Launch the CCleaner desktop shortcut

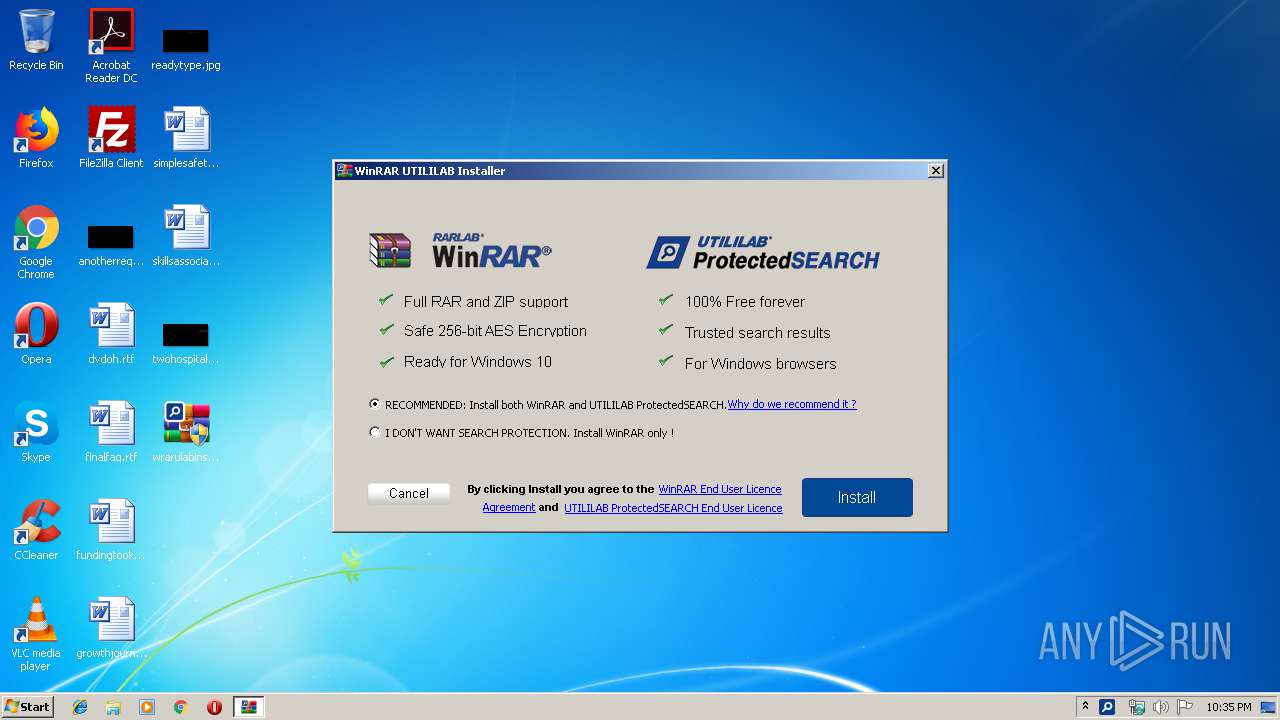tap(36, 530)
